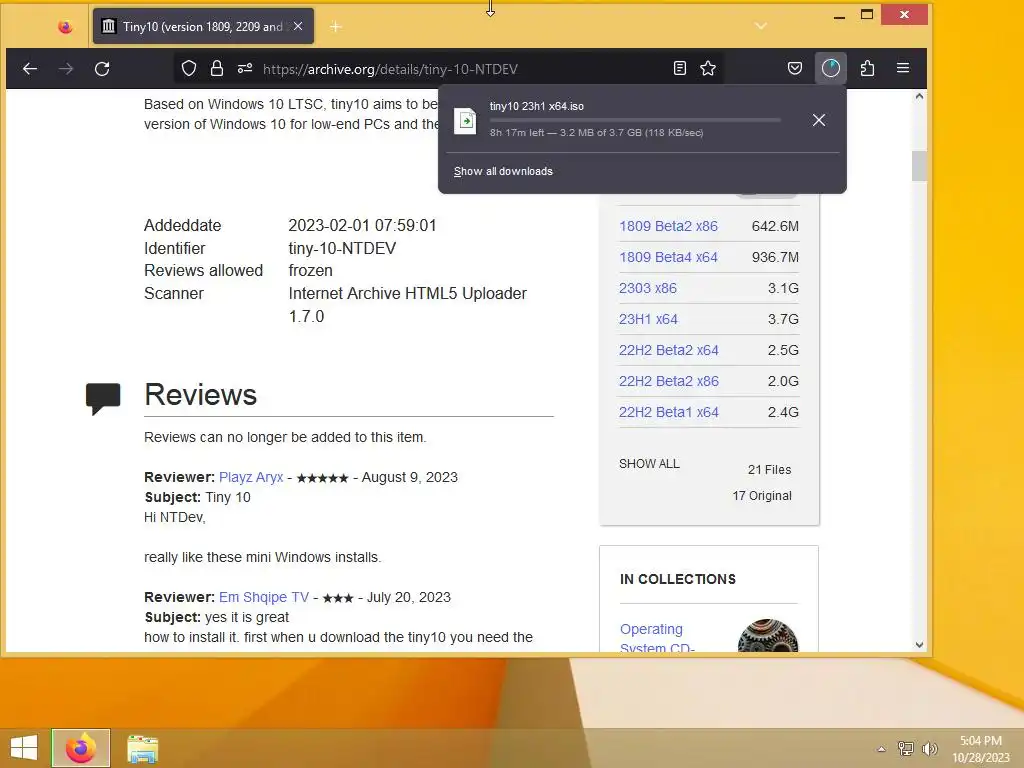Download the 22H2 Beta2 x64 file
Image resolution: width=1024 pixels, height=768 pixels.
tap(669, 350)
